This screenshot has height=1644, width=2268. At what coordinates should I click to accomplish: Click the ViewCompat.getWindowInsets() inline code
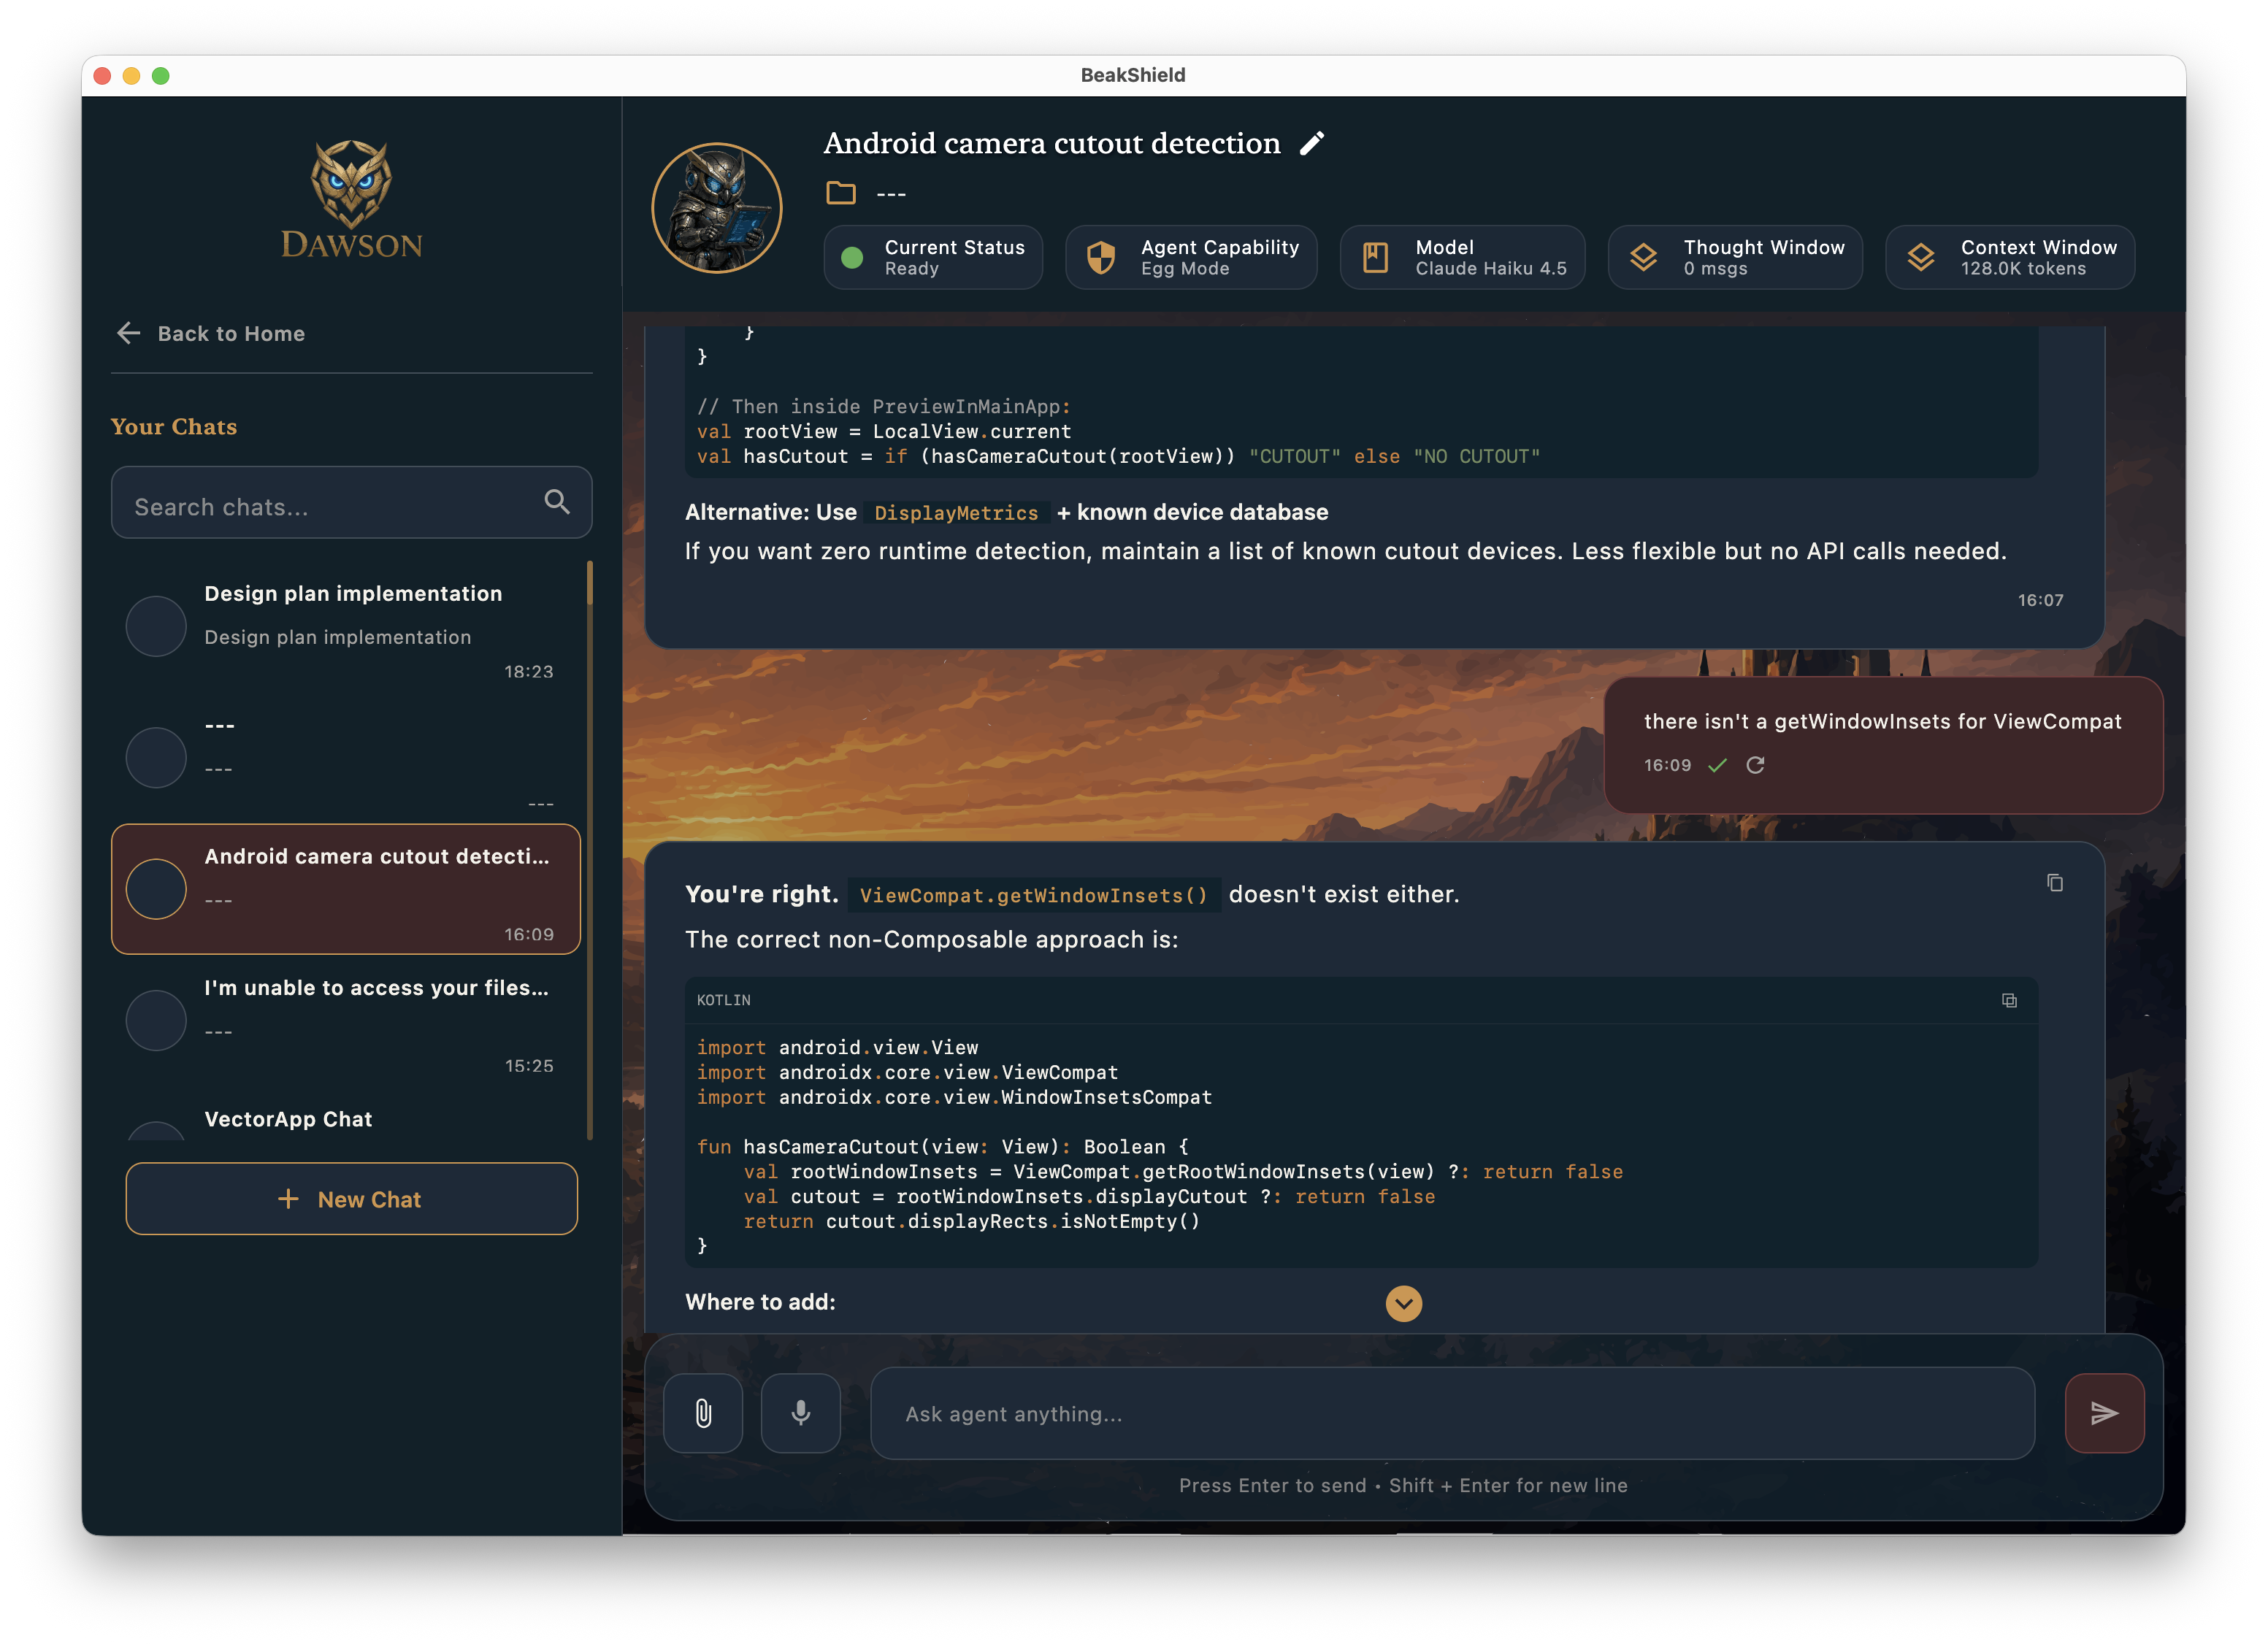point(1033,895)
